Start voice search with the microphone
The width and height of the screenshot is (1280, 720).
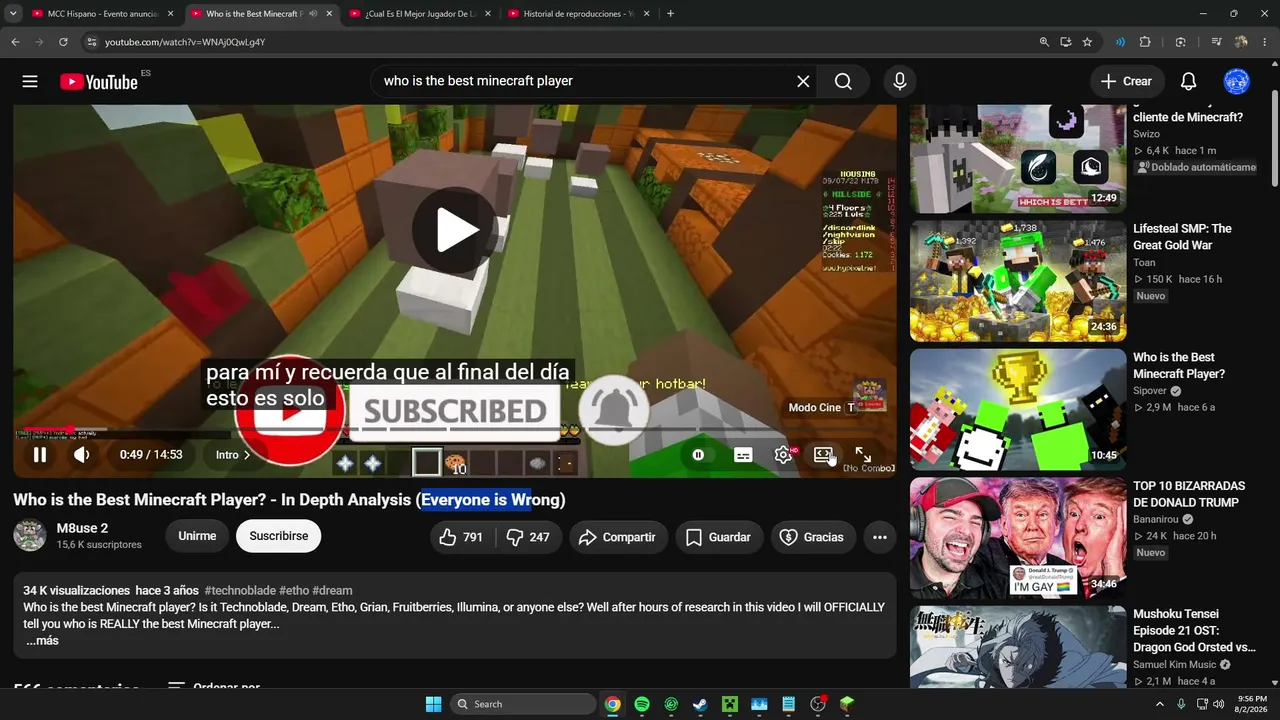(900, 82)
